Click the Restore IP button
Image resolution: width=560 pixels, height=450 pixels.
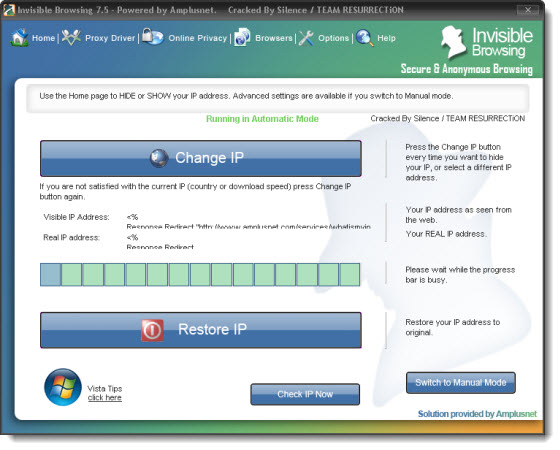201,330
